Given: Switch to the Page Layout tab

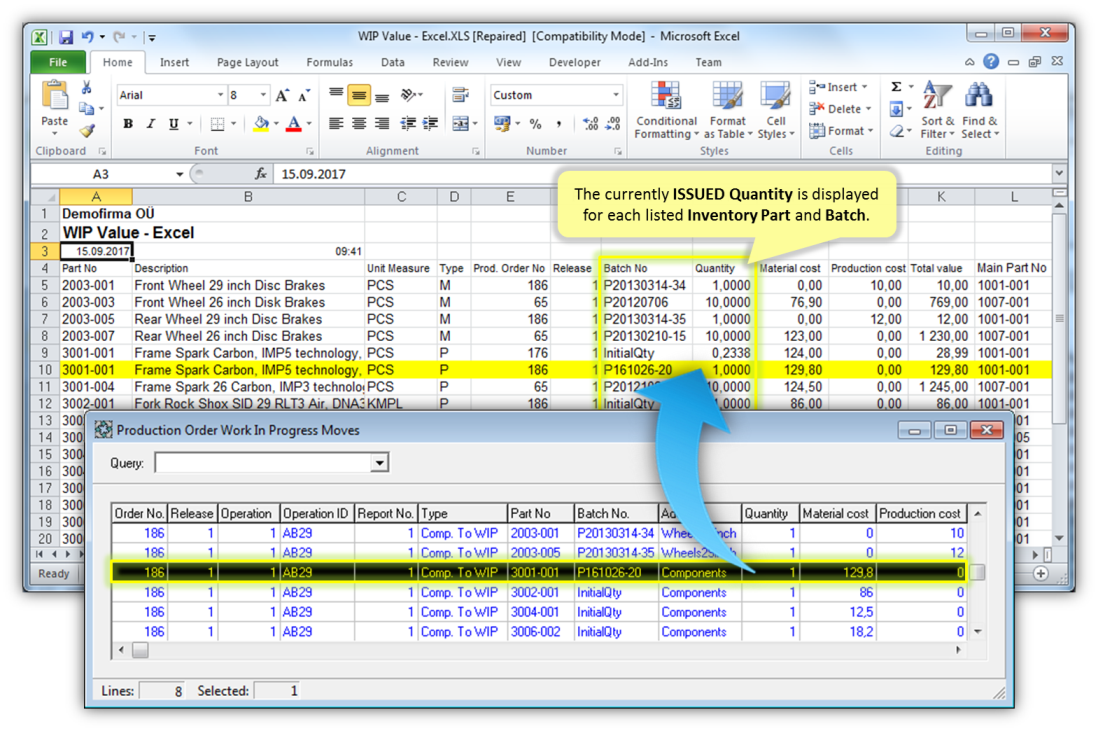Looking at the screenshot, I should point(248,62).
